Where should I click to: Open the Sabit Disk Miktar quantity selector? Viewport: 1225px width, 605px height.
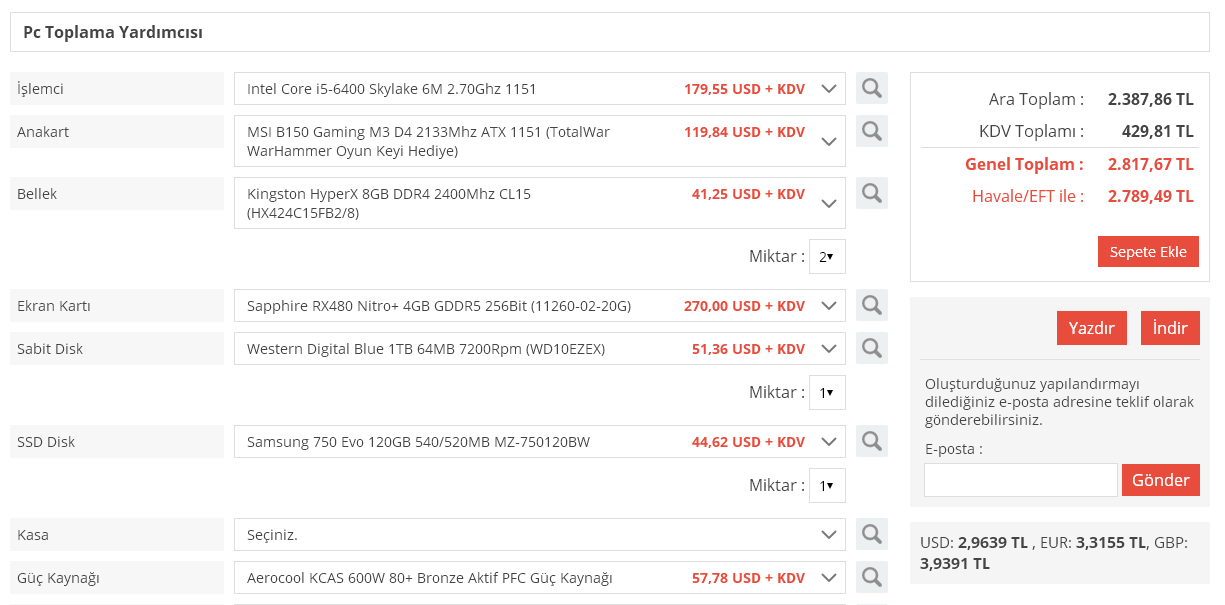[x=827, y=393]
